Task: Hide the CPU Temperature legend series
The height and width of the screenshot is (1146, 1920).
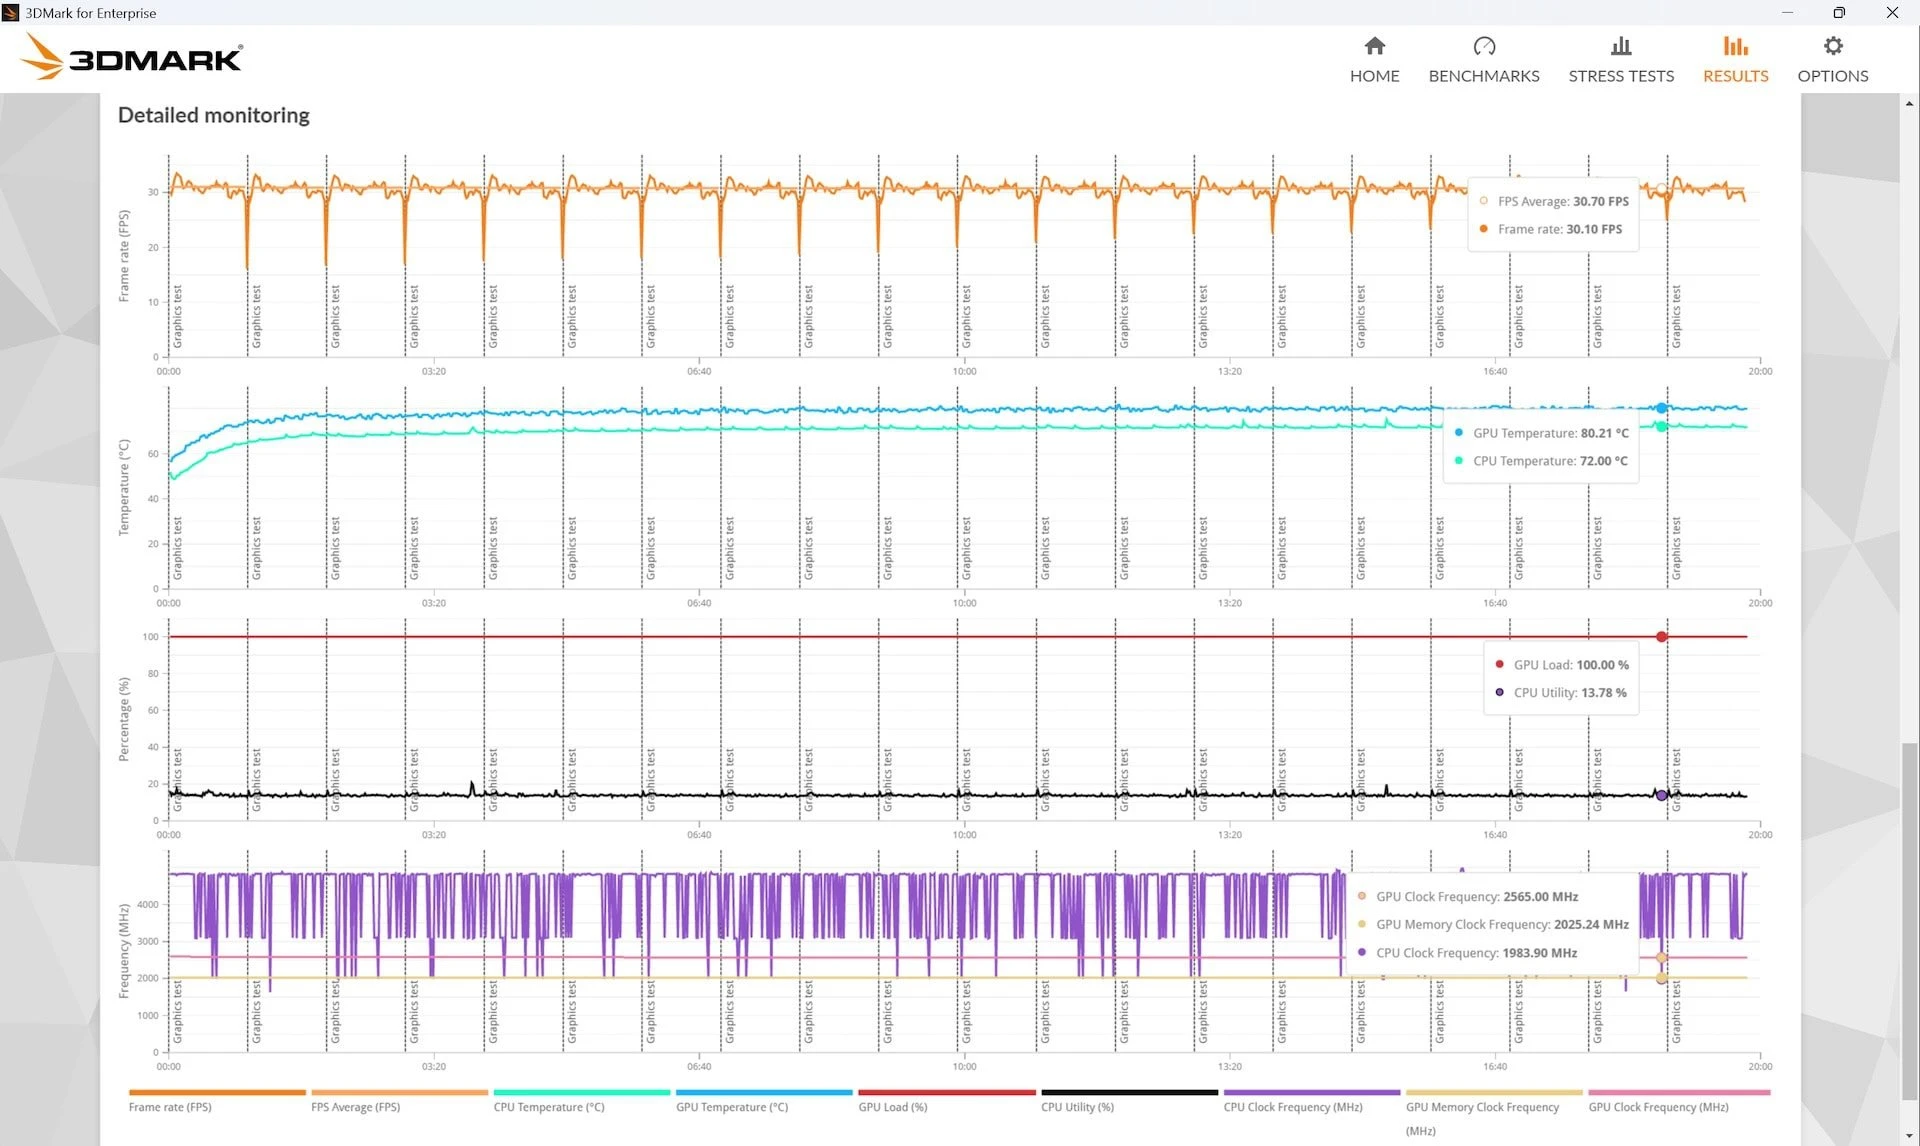Action: (x=548, y=1107)
